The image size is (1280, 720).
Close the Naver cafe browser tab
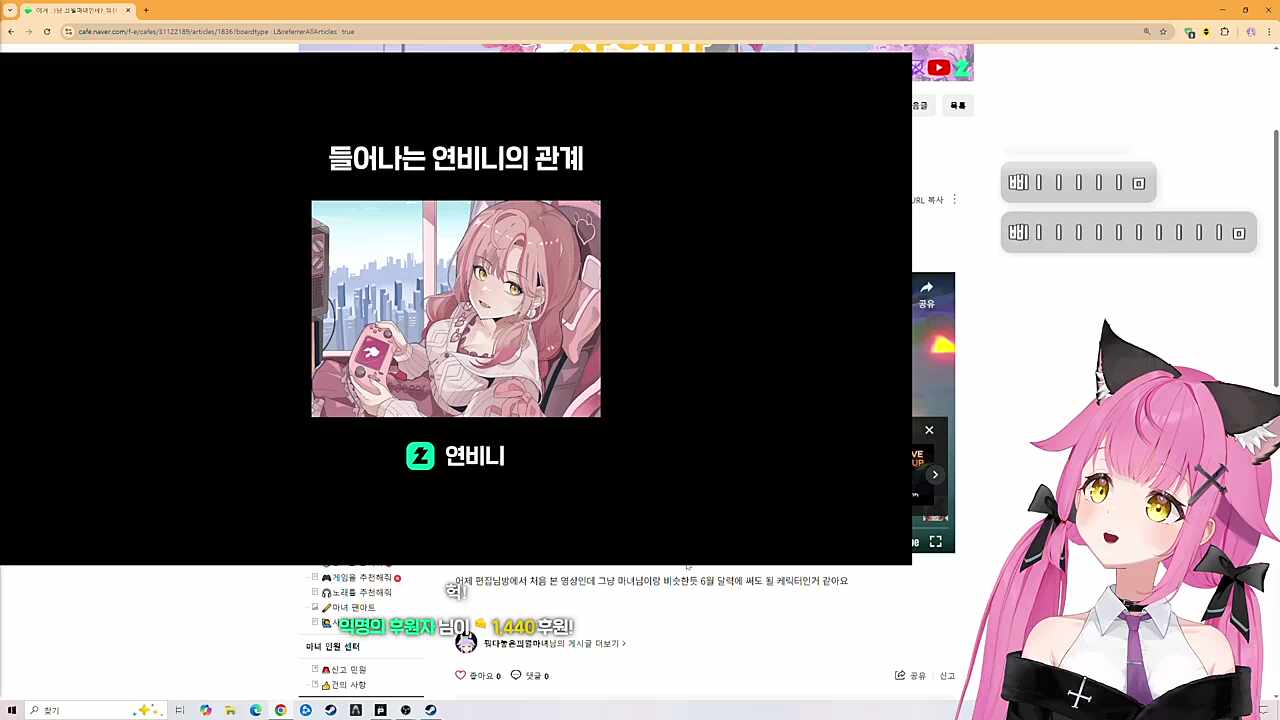click(x=128, y=10)
